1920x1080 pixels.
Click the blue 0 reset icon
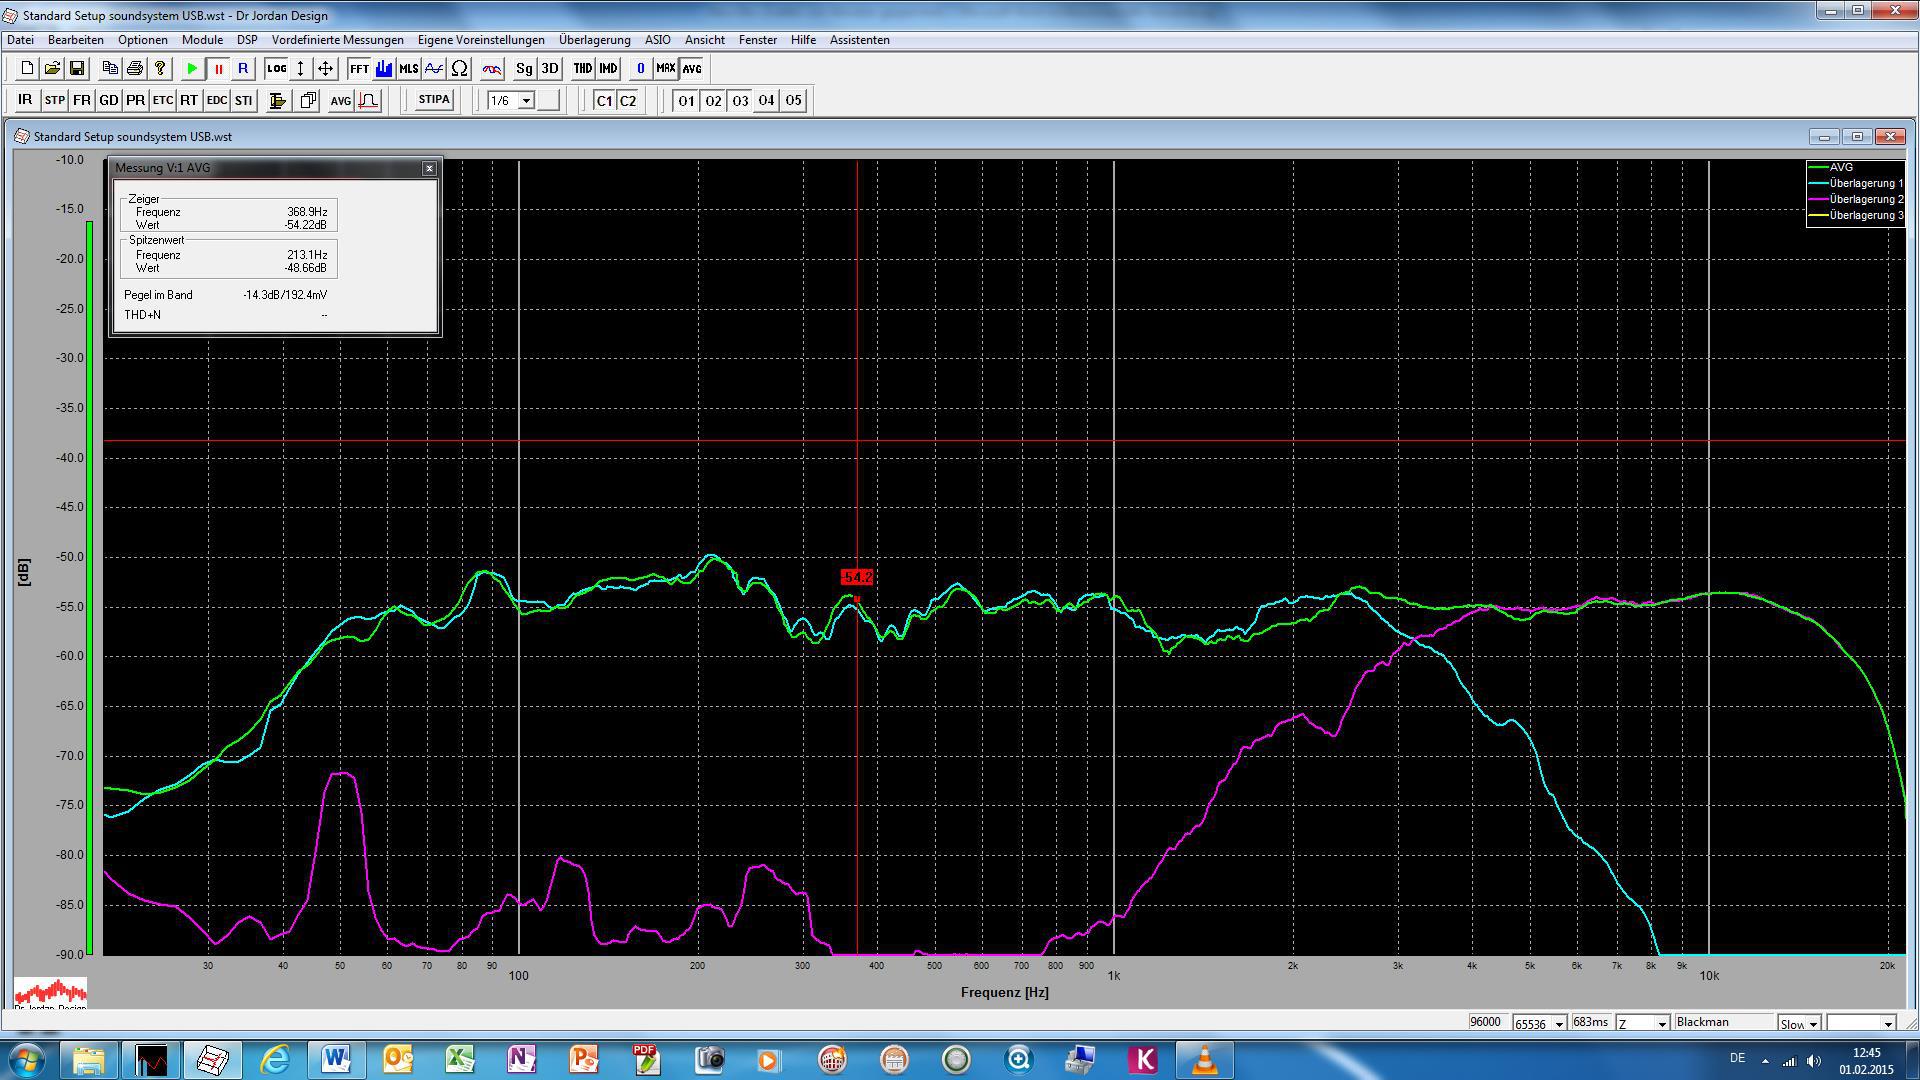pyautogui.click(x=641, y=69)
